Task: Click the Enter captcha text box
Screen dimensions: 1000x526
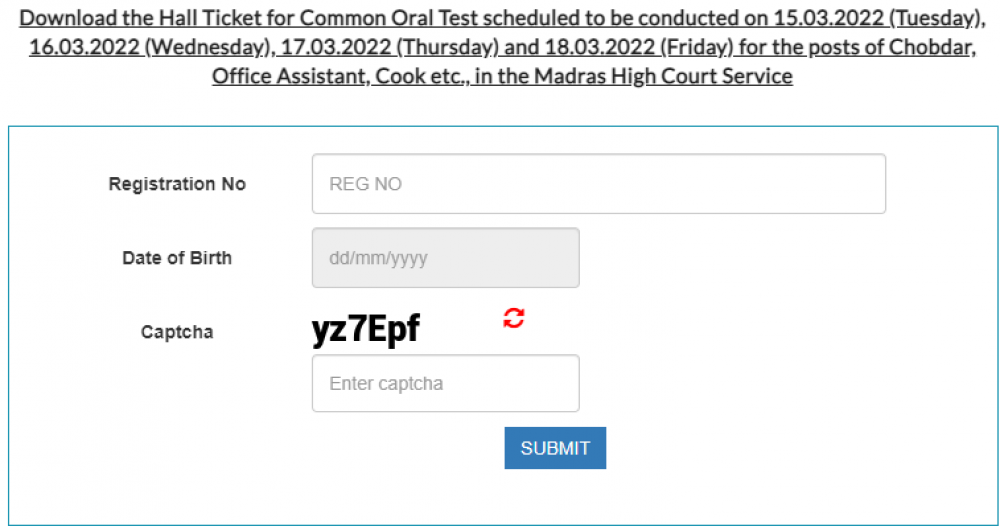Action: click(x=445, y=383)
